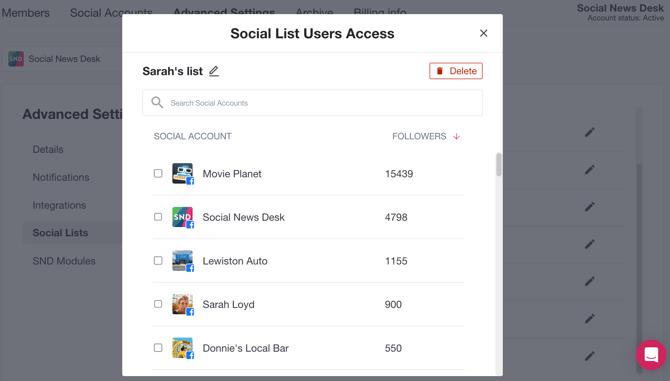This screenshot has width=670, height=381.
Task: Click Social News Desk SND avatar in list
Action: (x=182, y=217)
